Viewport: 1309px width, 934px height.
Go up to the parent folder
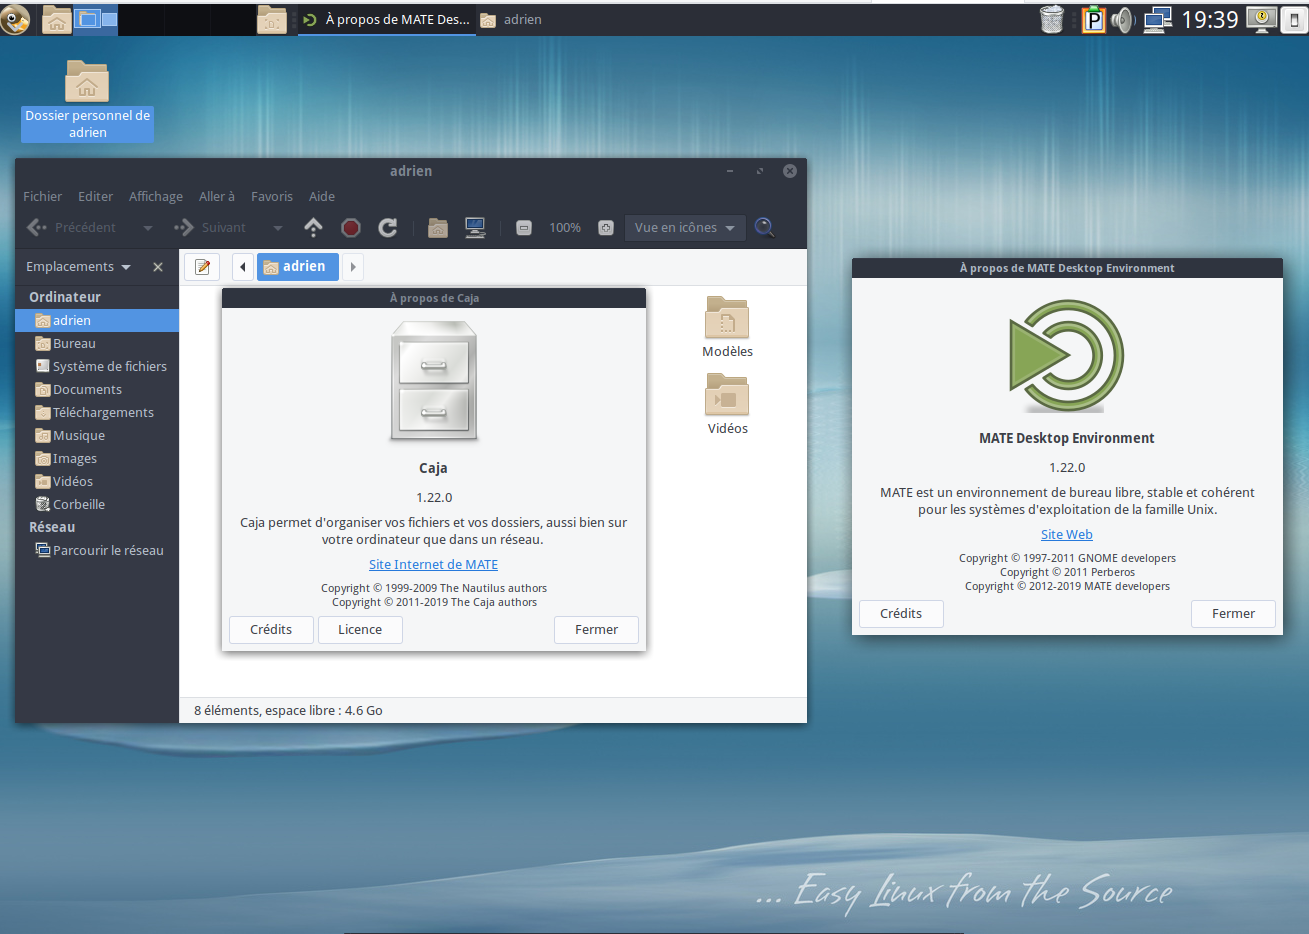[x=313, y=228]
